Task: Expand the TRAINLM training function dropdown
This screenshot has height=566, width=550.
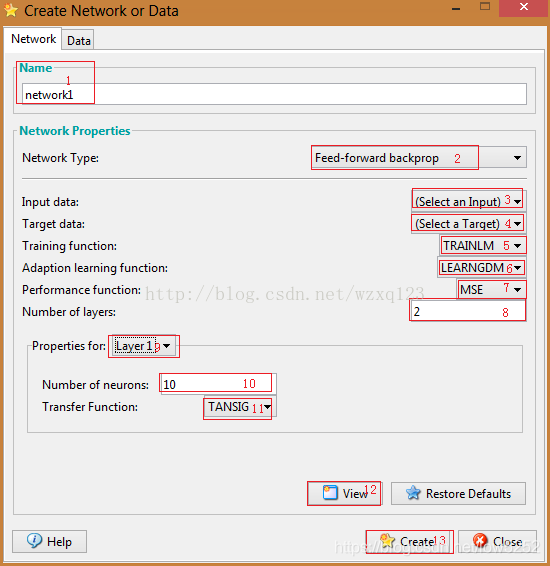Action: tap(483, 246)
